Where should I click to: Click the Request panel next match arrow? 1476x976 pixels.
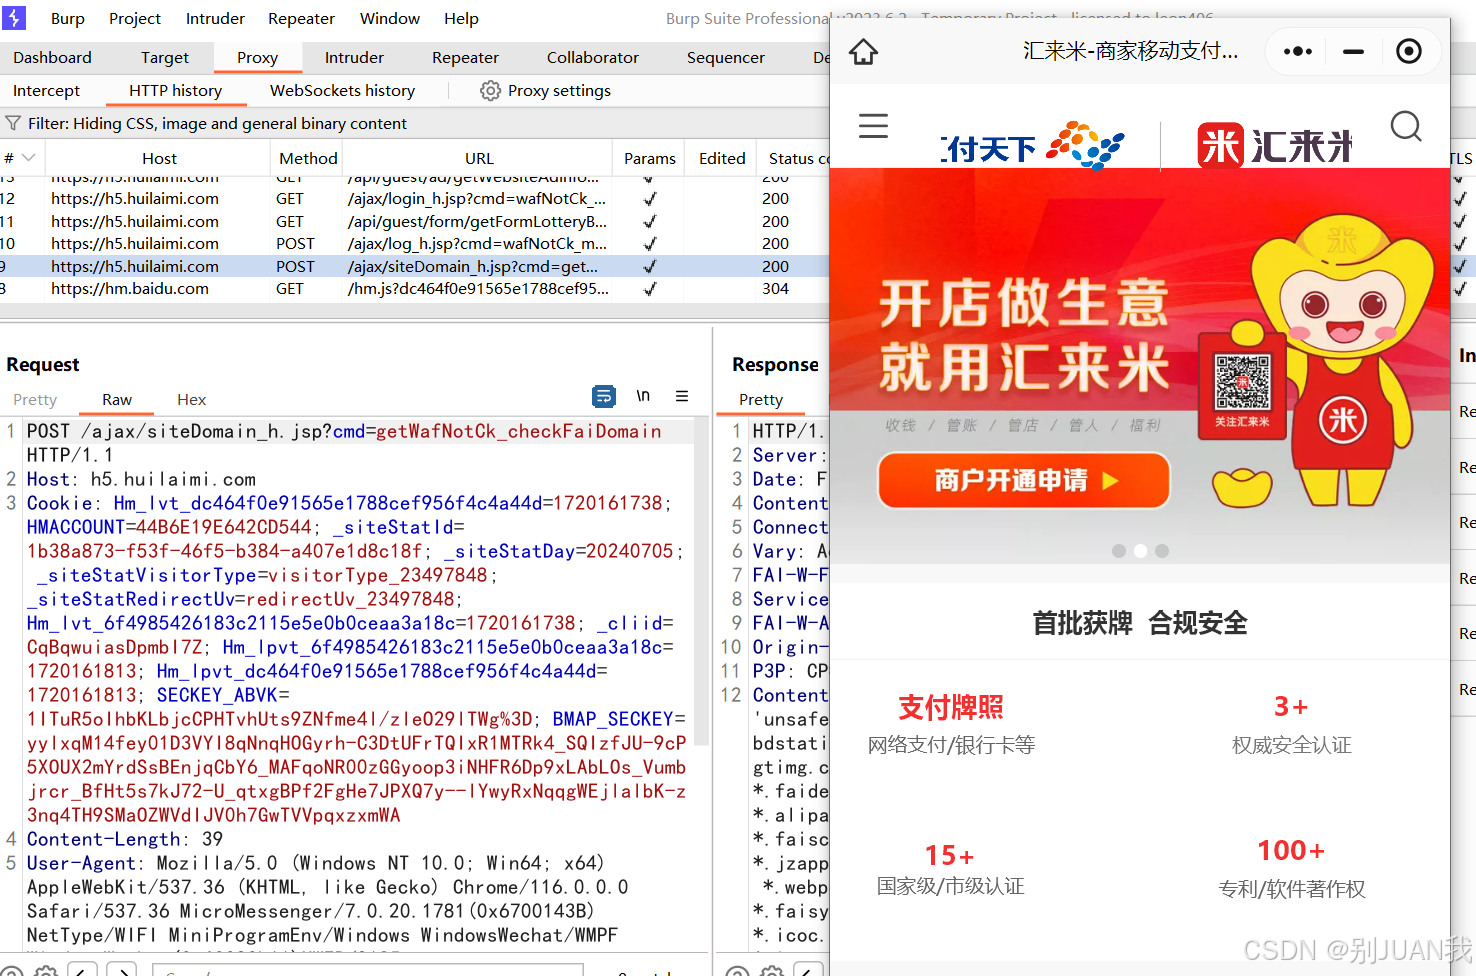click(x=122, y=970)
